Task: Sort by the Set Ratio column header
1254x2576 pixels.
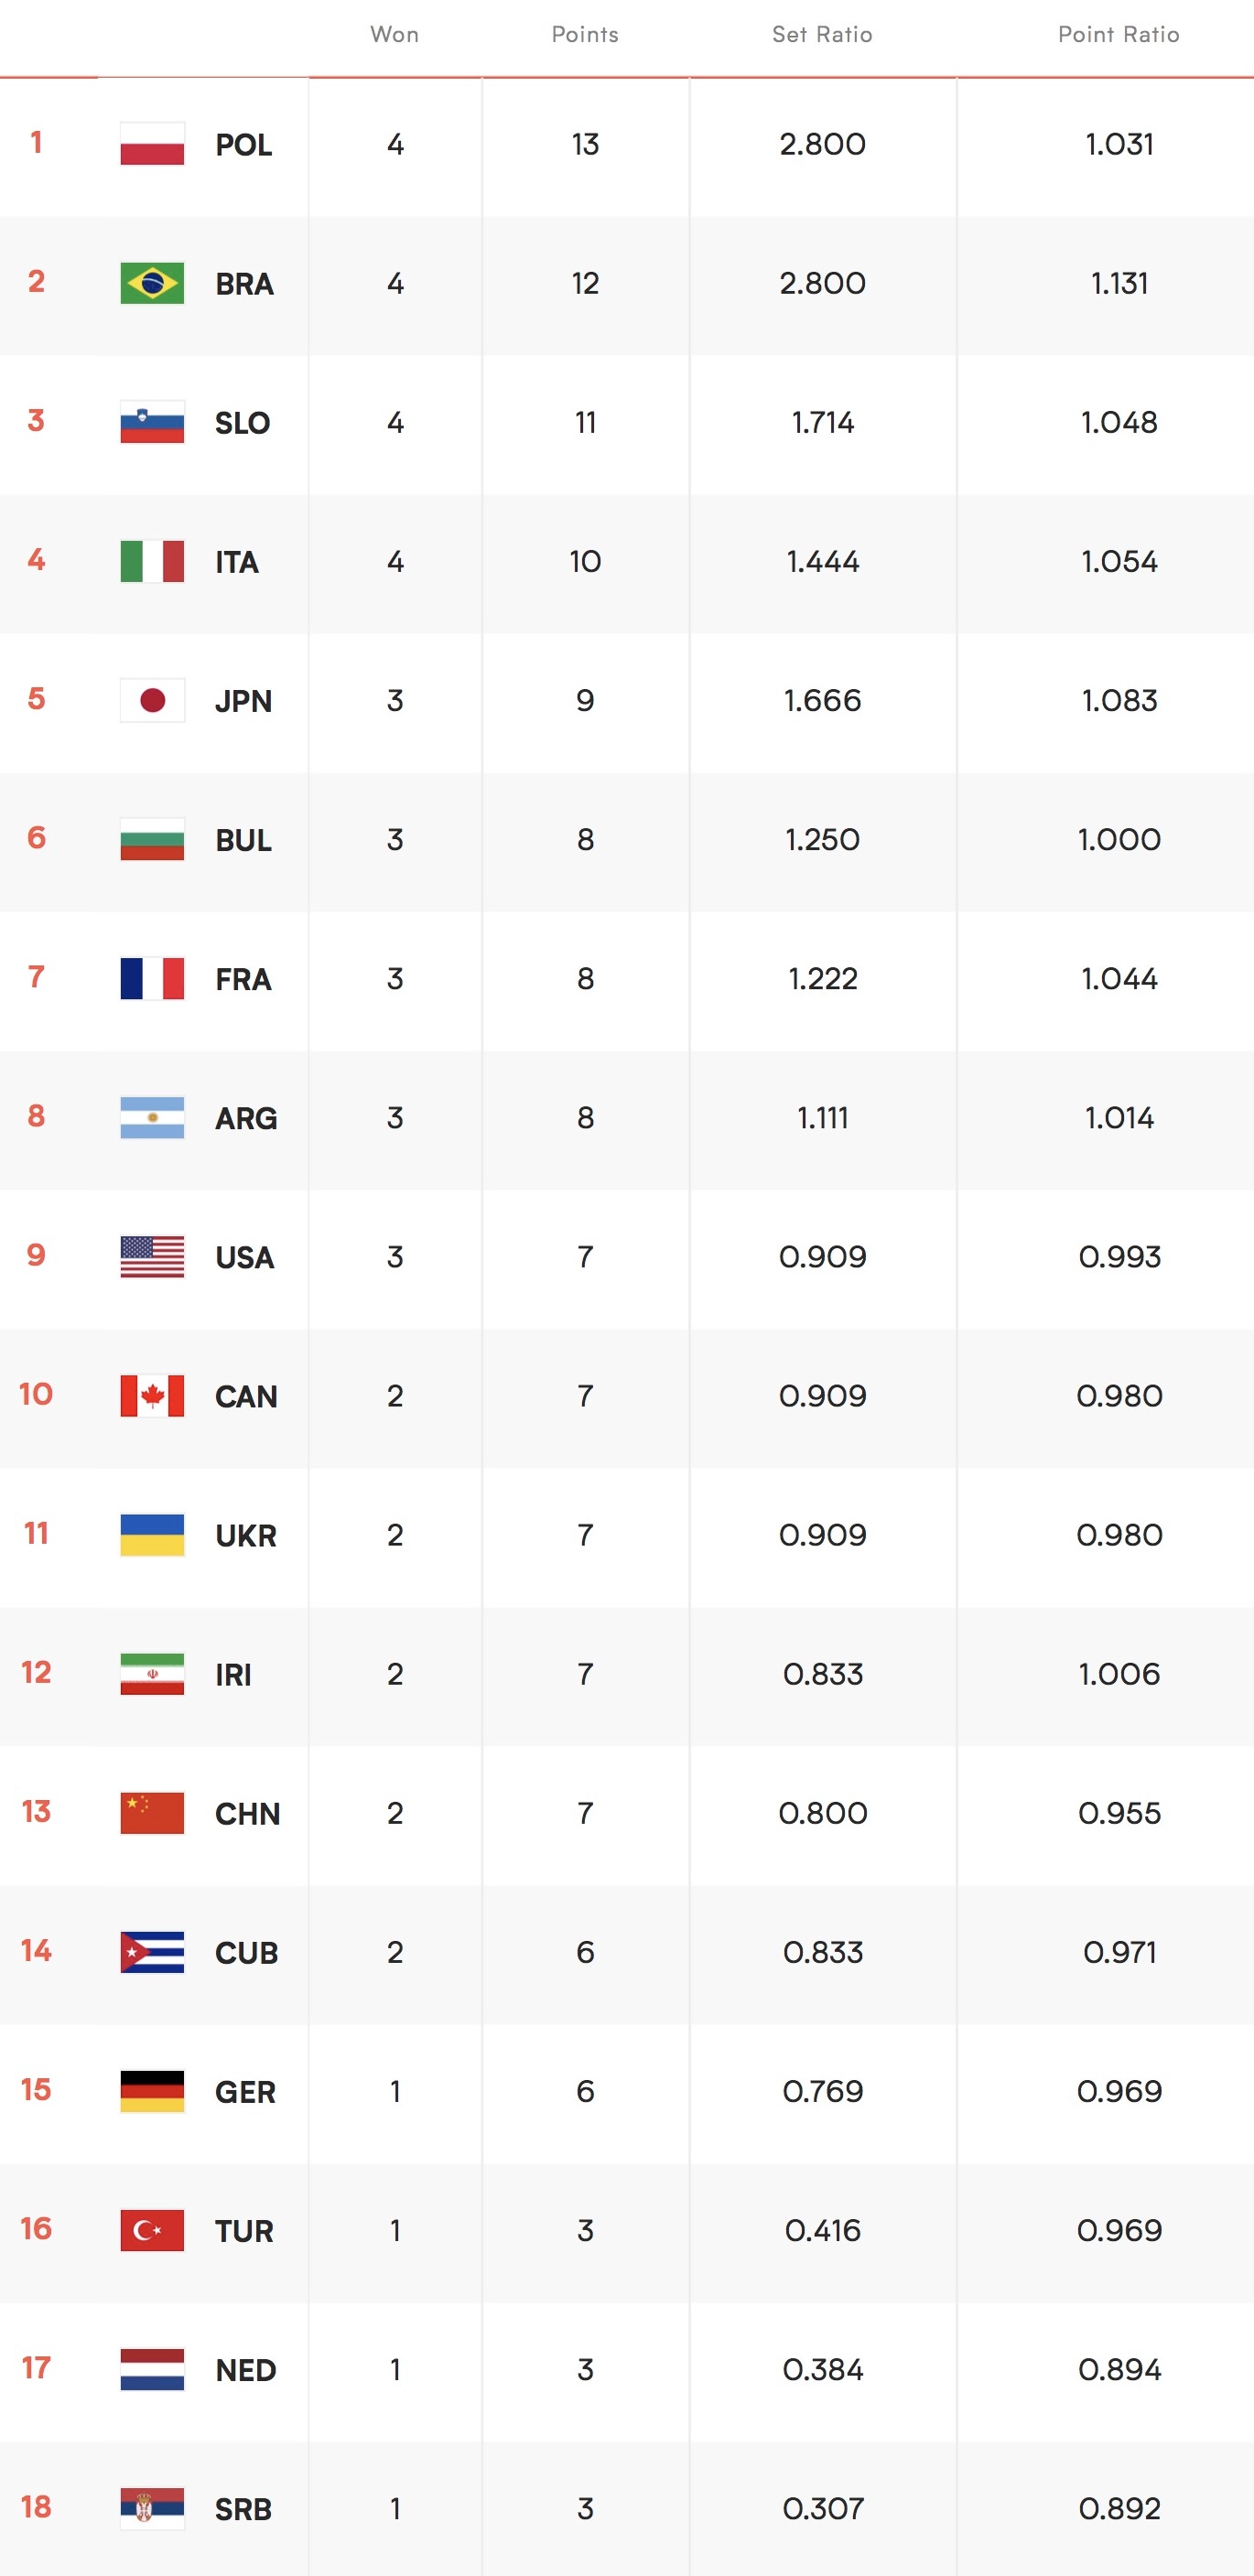Action: point(822,34)
